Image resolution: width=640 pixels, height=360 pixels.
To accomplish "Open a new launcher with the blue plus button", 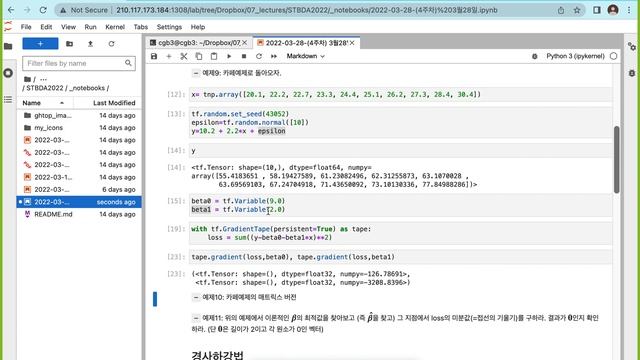I will [40, 44].
